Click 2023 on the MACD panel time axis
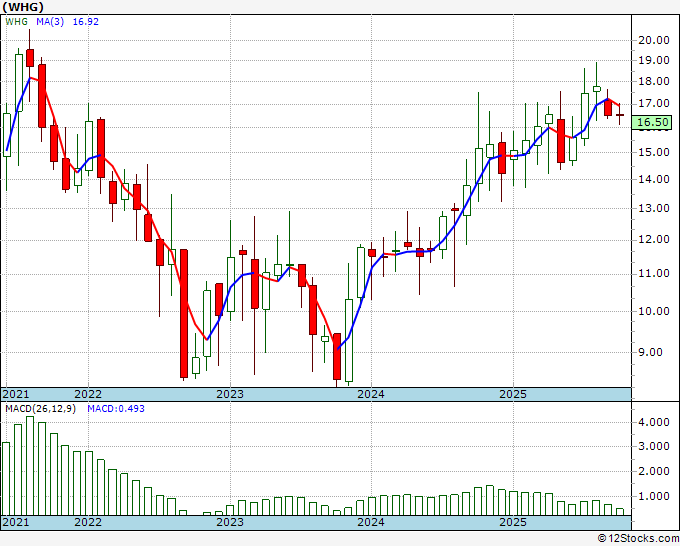Image resolution: width=680 pixels, height=546 pixels. 230,522
